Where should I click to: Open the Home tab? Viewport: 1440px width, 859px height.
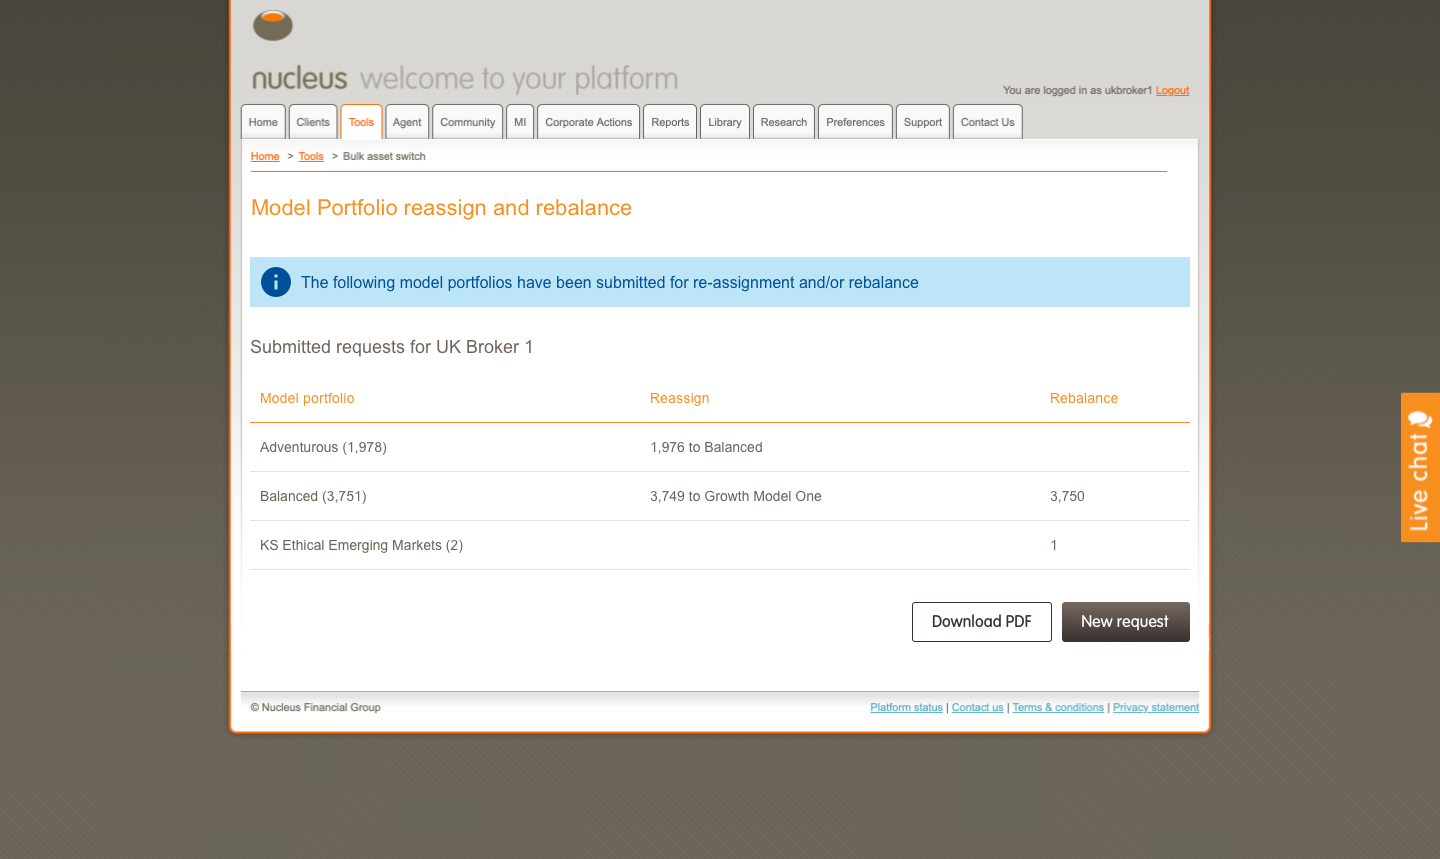point(263,122)
